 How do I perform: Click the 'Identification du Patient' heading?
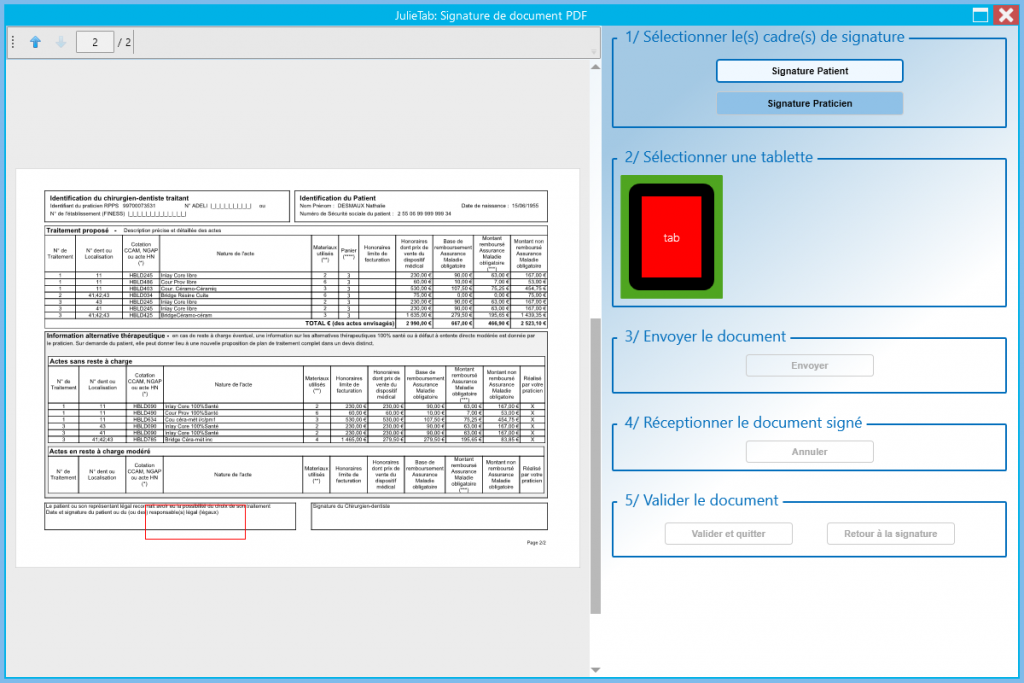tap(337, 198)
